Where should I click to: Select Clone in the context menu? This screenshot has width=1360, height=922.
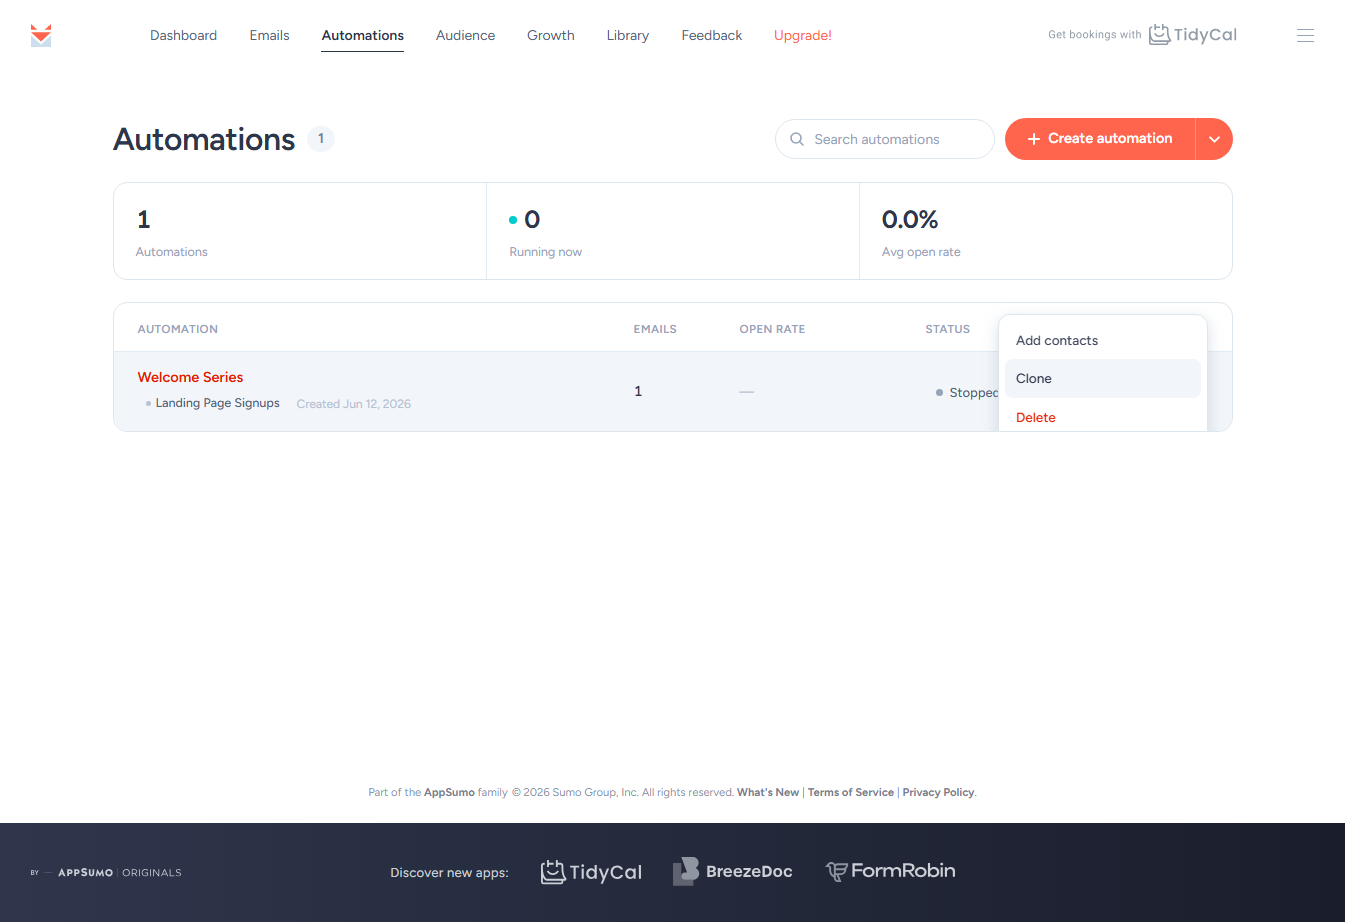[x=1102, y=378]
